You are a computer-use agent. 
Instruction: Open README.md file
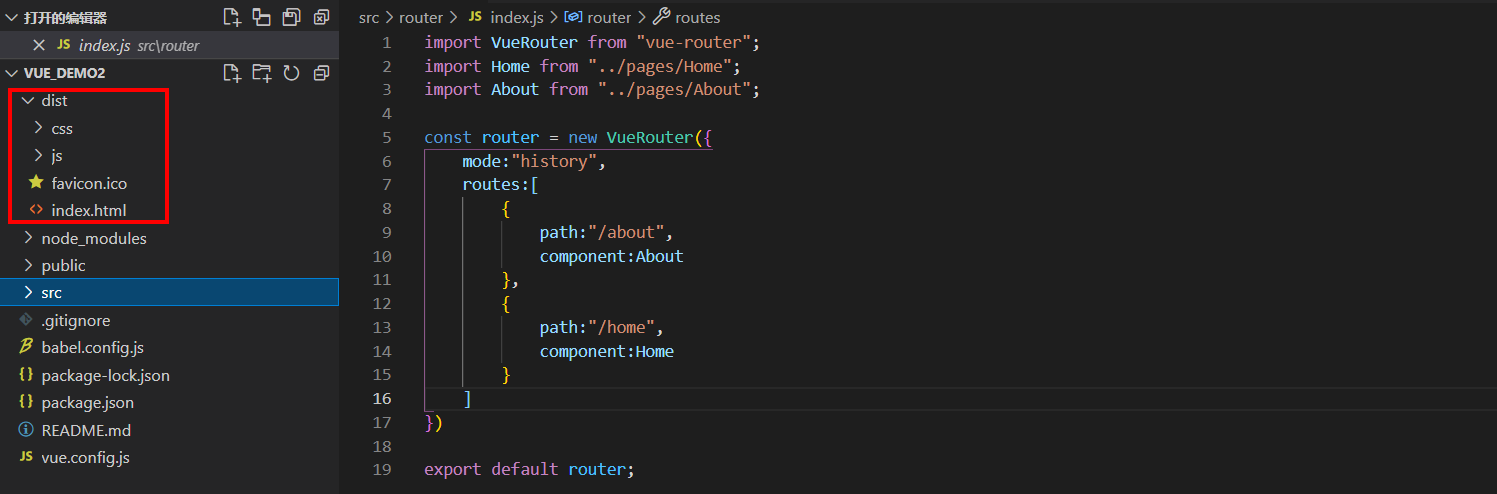[x=86, y=430]
